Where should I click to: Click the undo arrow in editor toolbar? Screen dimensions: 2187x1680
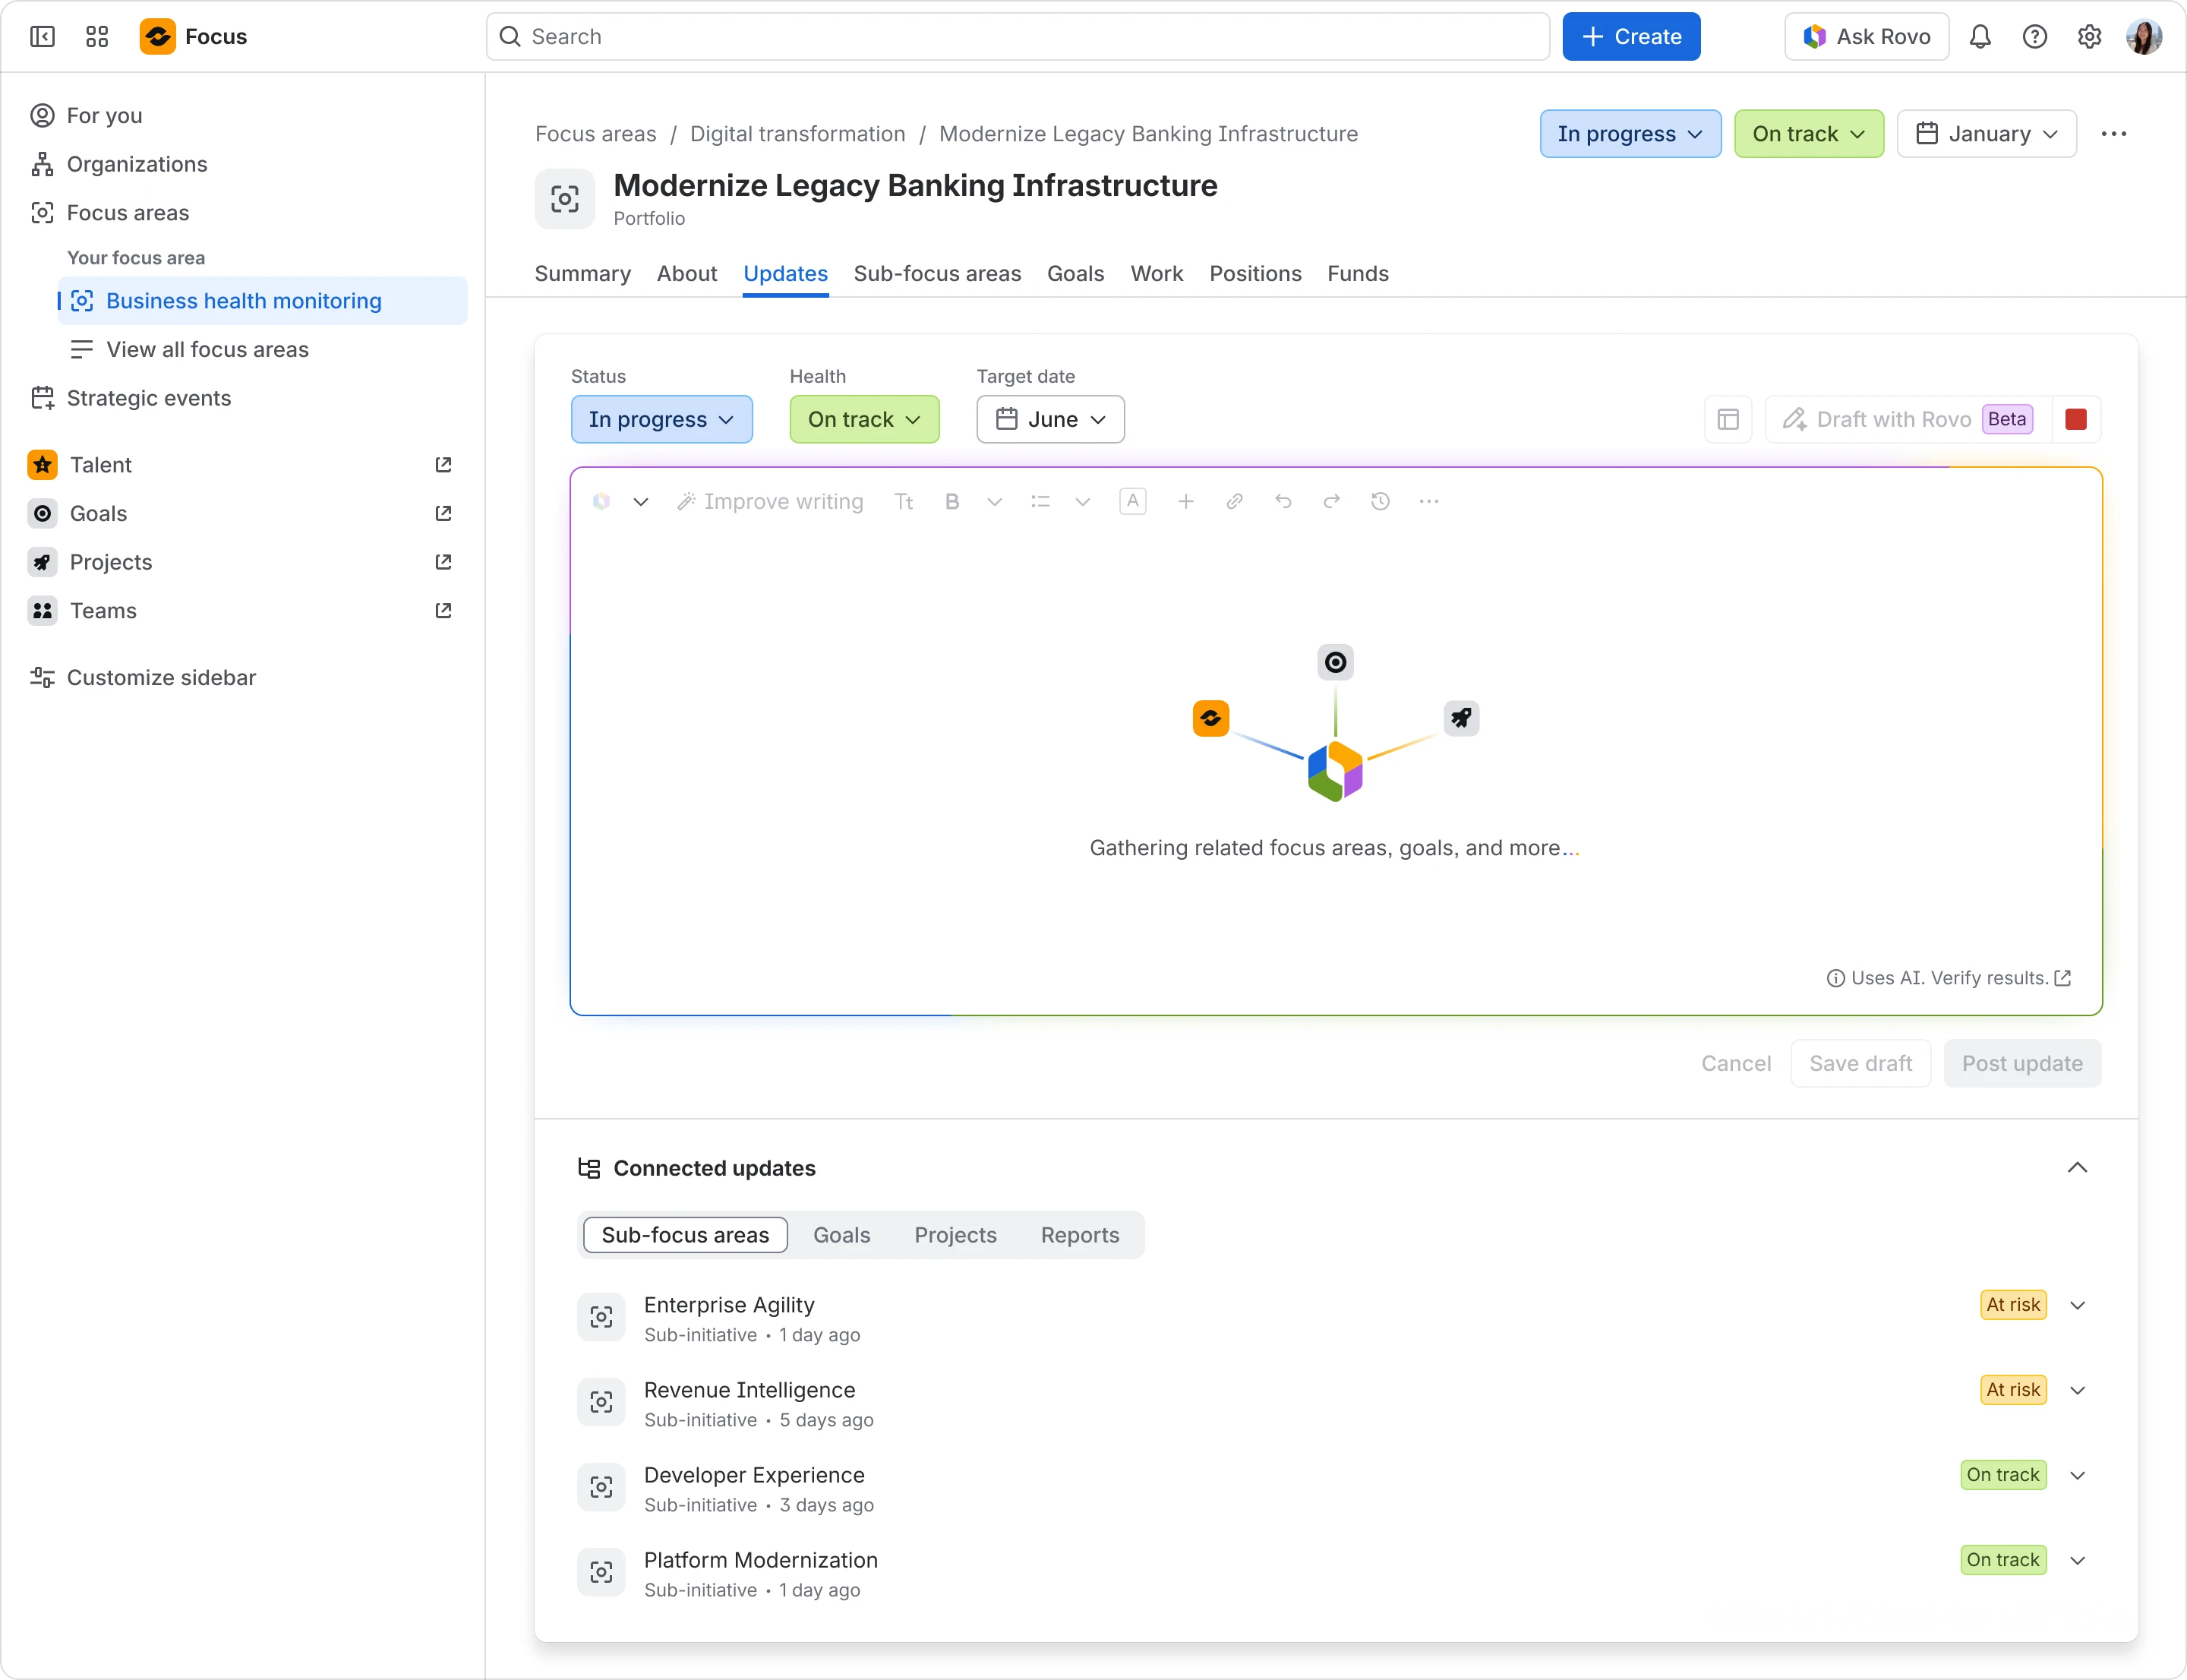1283,502
